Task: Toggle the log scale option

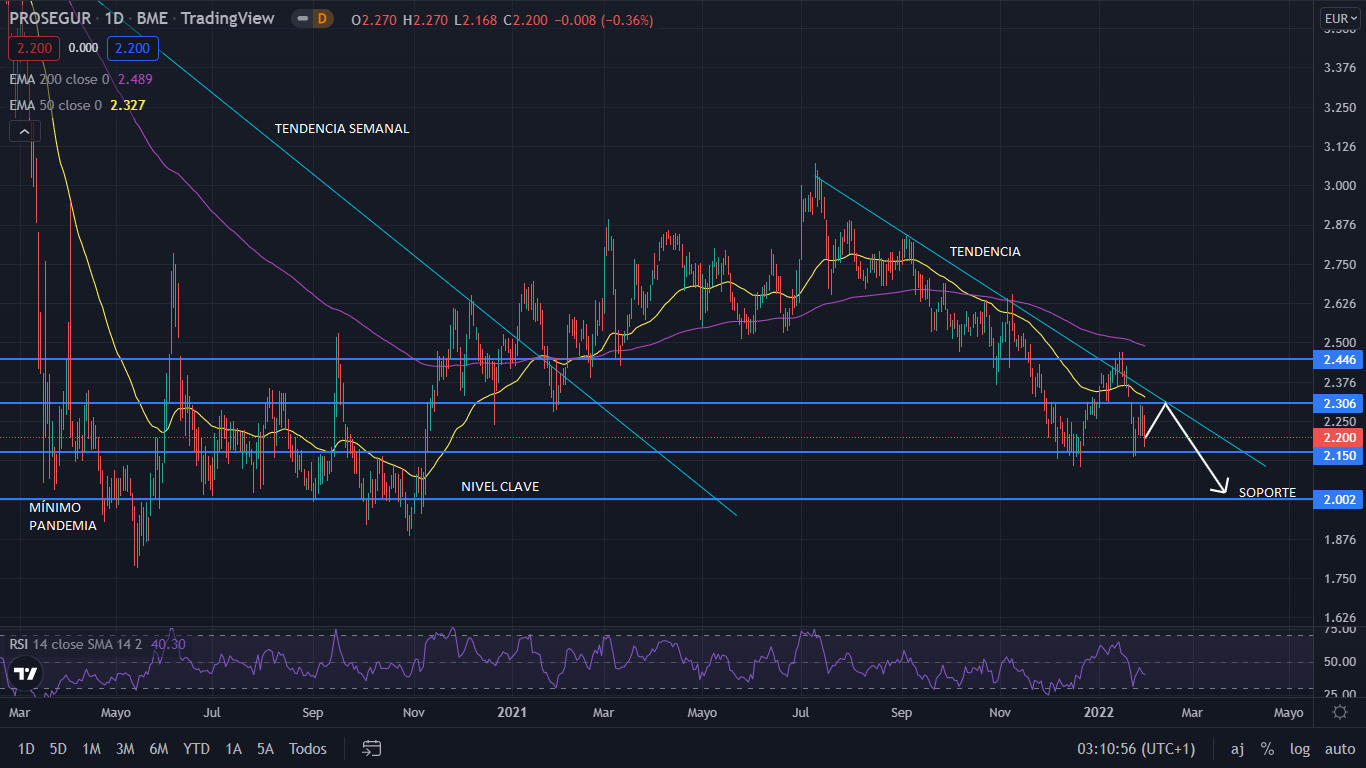Action: click(1299, 749)
